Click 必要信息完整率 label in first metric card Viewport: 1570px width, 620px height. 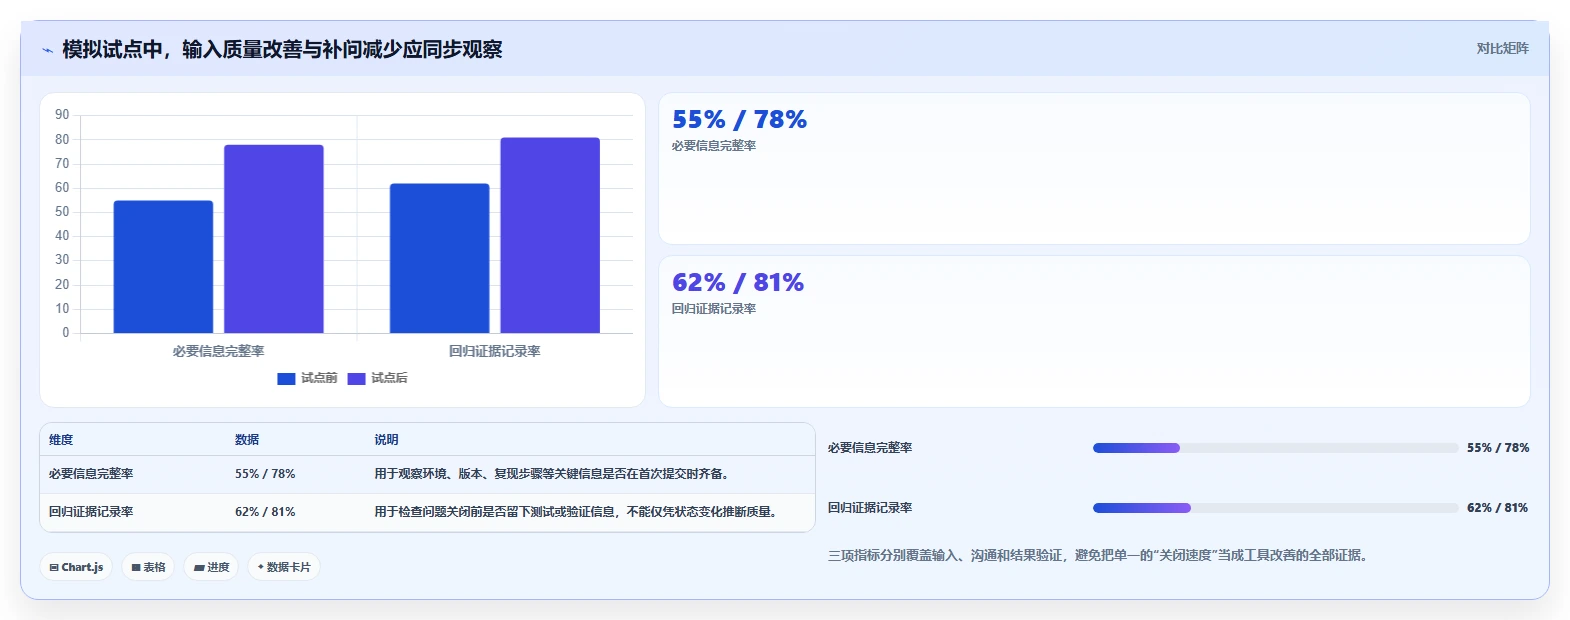[x=714, y=146]
